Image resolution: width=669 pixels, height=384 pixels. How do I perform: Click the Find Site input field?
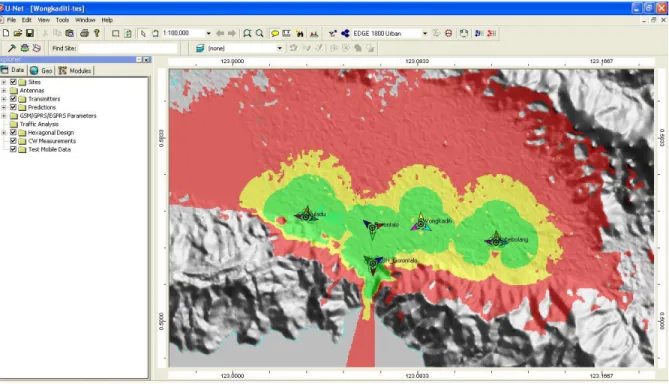click(x=128, y=48)
